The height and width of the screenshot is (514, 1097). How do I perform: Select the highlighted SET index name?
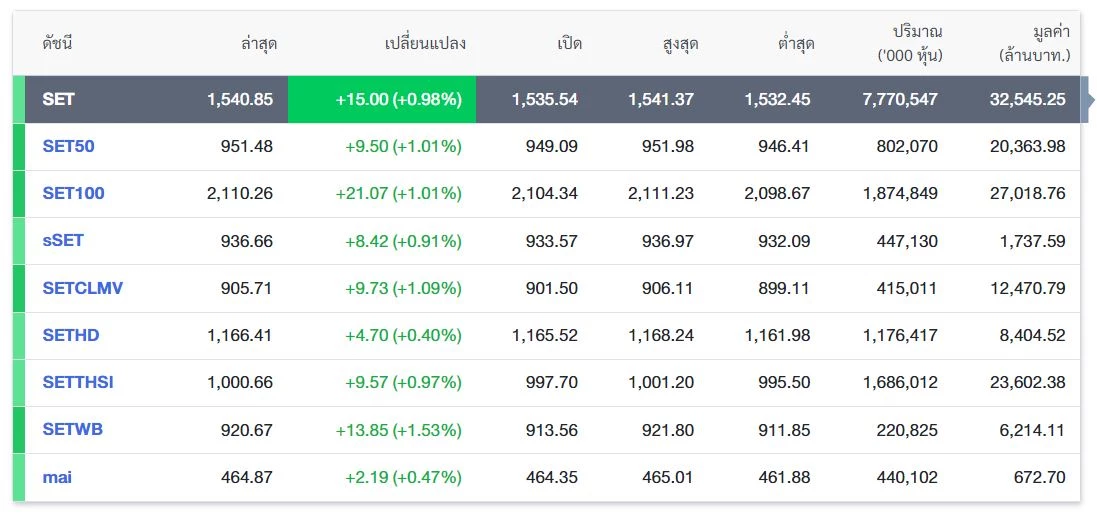coord(58,99)
